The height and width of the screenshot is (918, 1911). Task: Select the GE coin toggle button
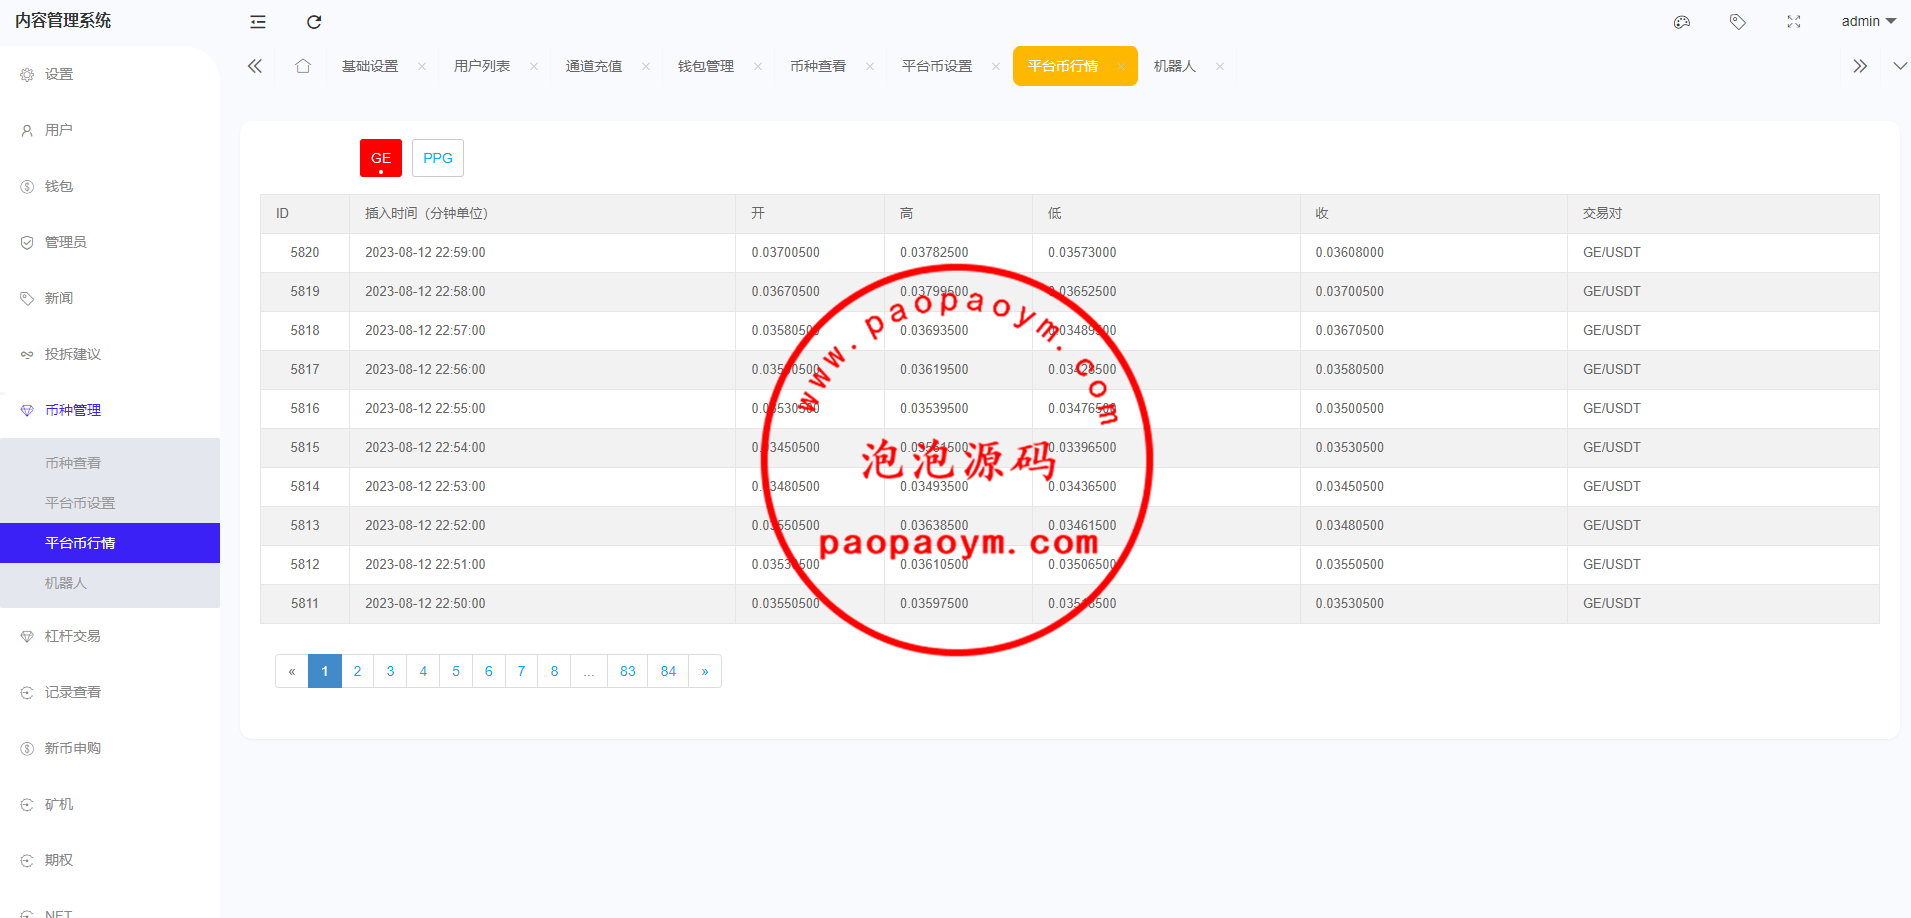[x=381, y=158]
